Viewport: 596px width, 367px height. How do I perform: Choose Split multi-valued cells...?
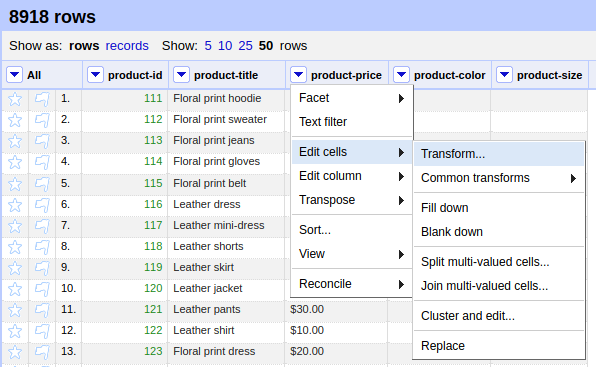(499, 262)
